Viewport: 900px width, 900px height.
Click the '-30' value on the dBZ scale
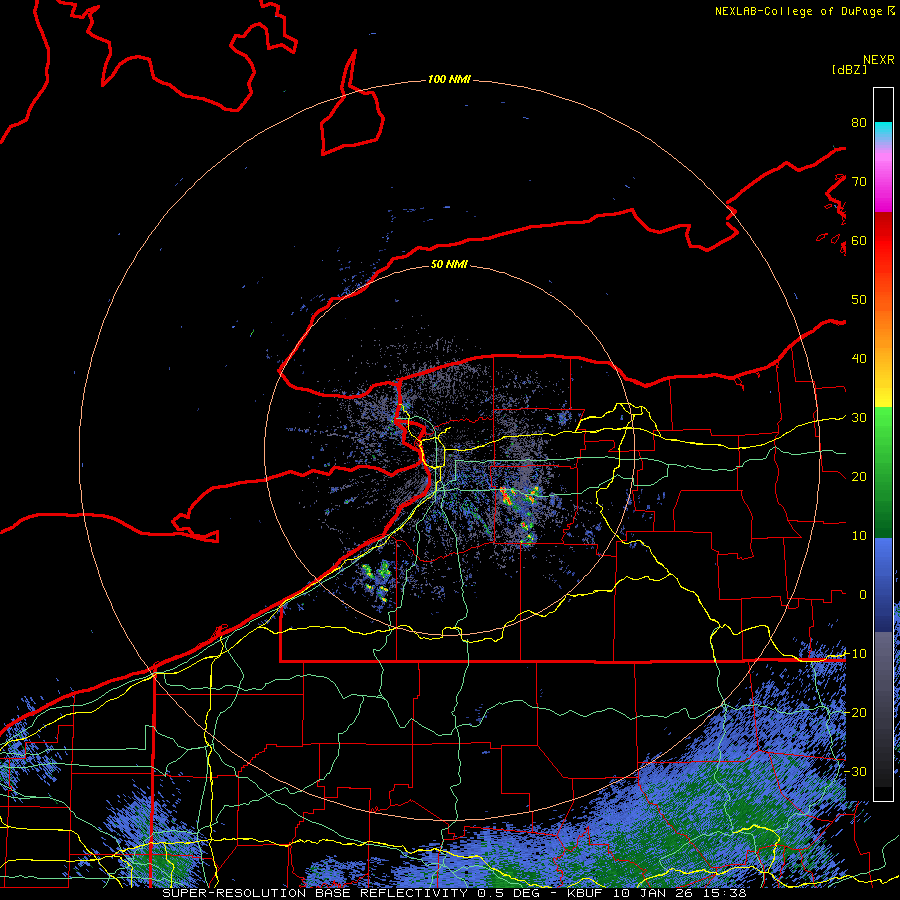[855, 772]
